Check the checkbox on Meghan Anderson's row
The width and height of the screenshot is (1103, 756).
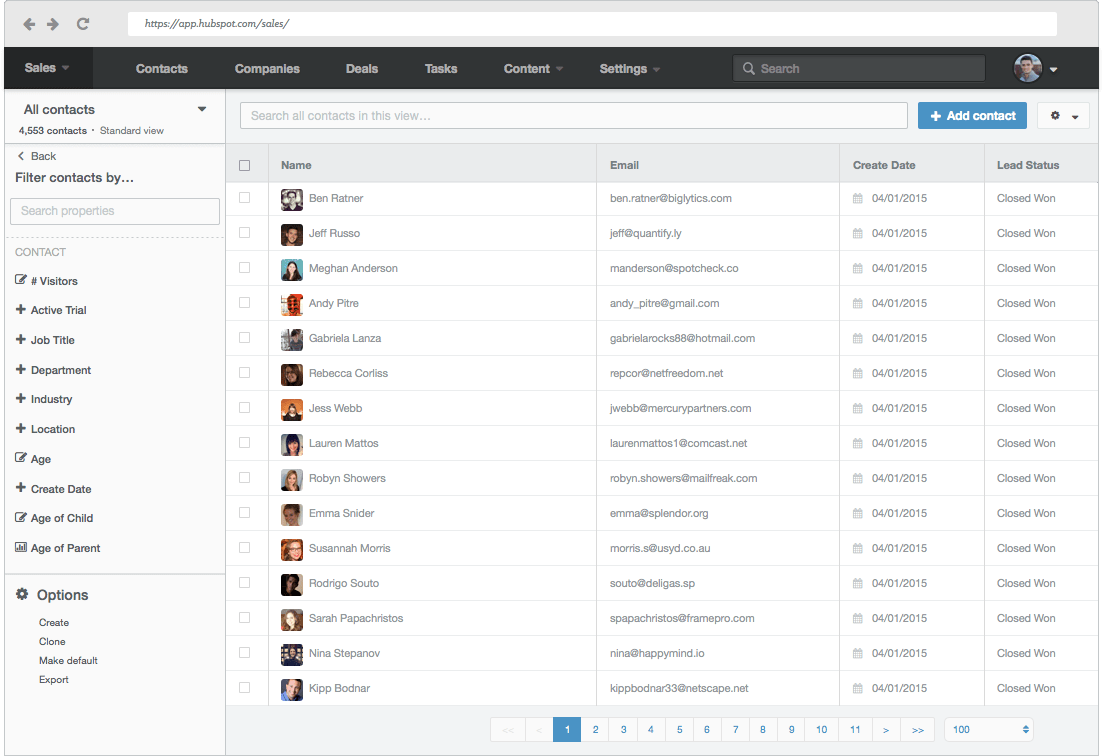tap(244, 268)
